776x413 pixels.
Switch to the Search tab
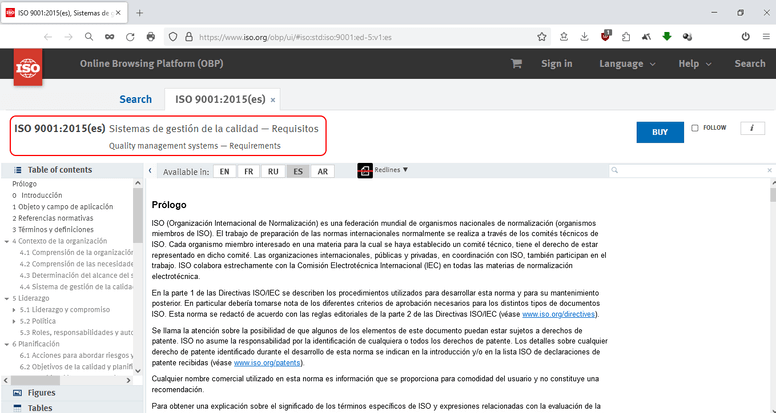(x=135, y=99)
